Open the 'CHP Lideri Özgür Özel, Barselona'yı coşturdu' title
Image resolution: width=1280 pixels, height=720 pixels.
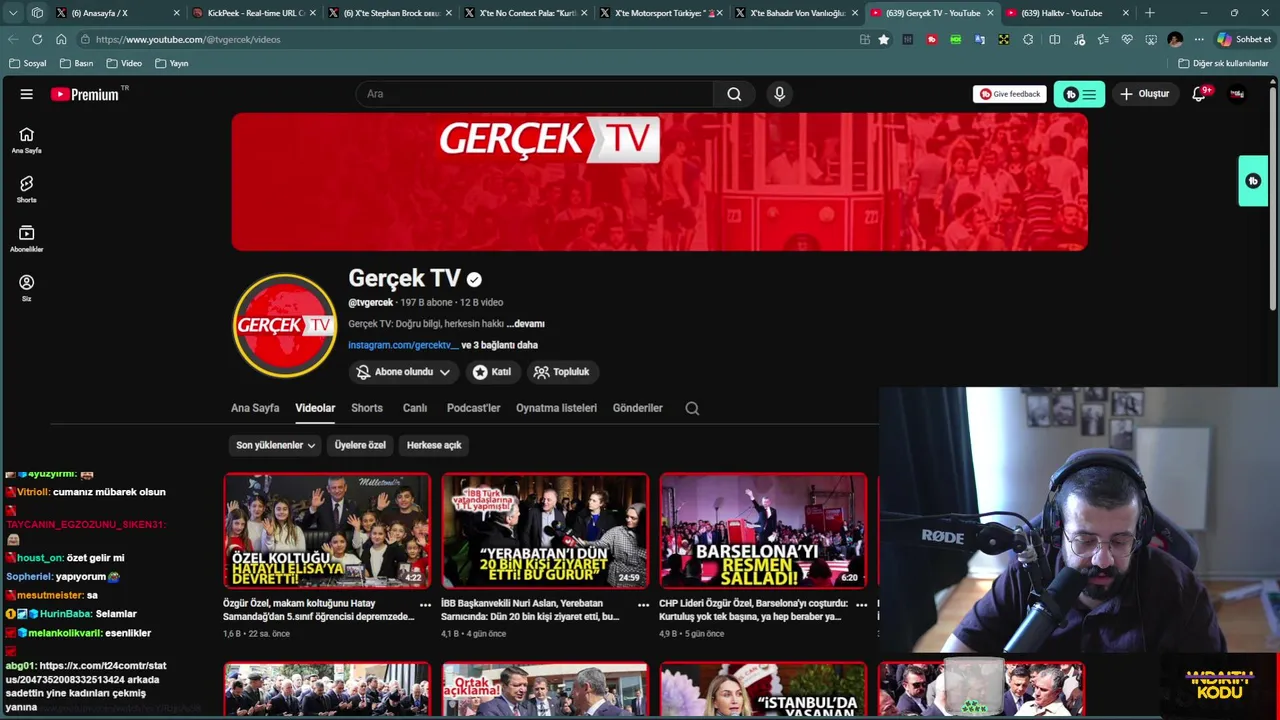tap(754, 610)
